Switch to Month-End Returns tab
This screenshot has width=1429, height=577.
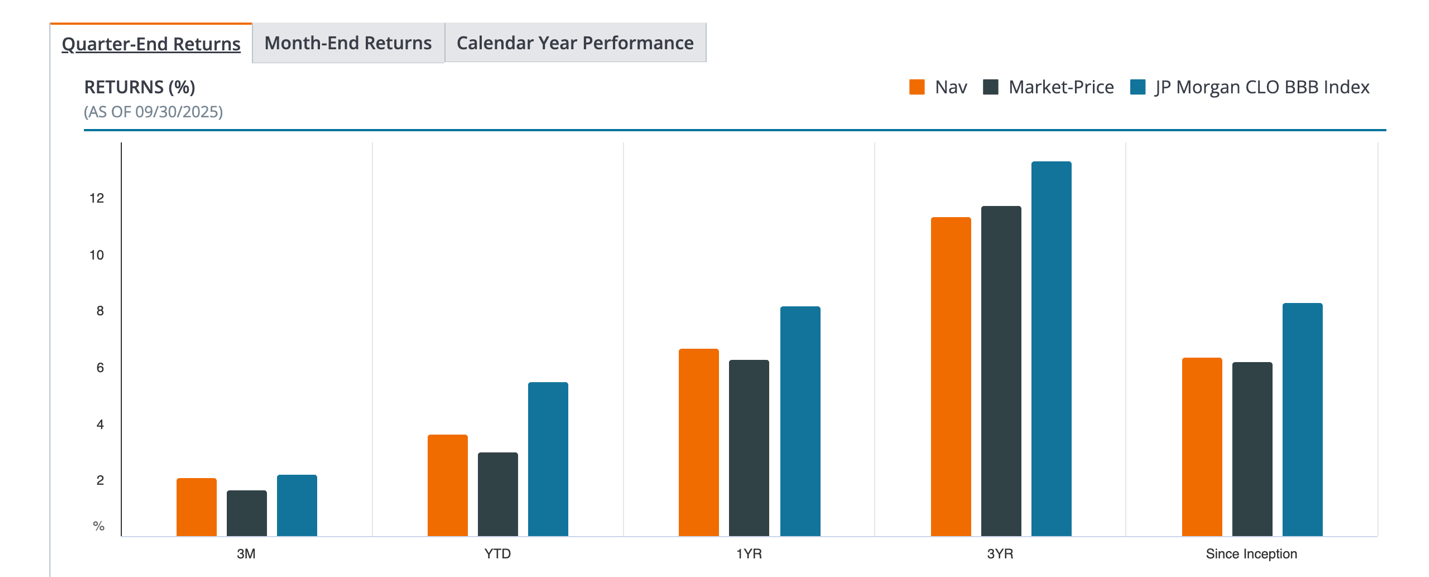348,44
